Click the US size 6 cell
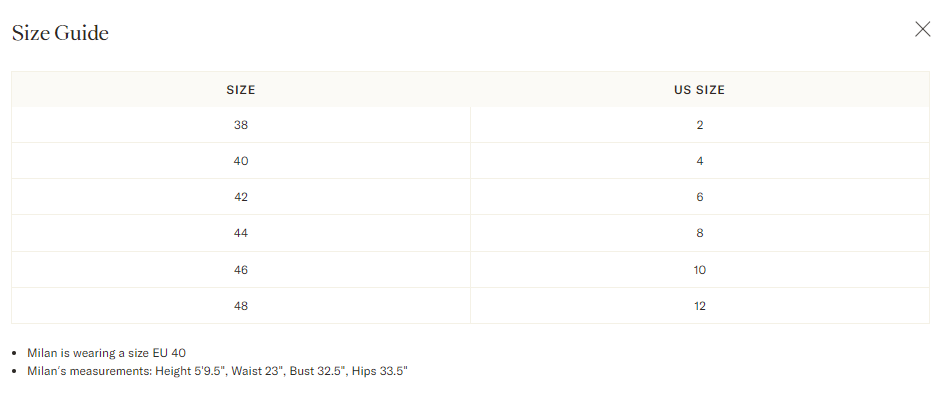 pyautogui.click(x=700, y=197)
